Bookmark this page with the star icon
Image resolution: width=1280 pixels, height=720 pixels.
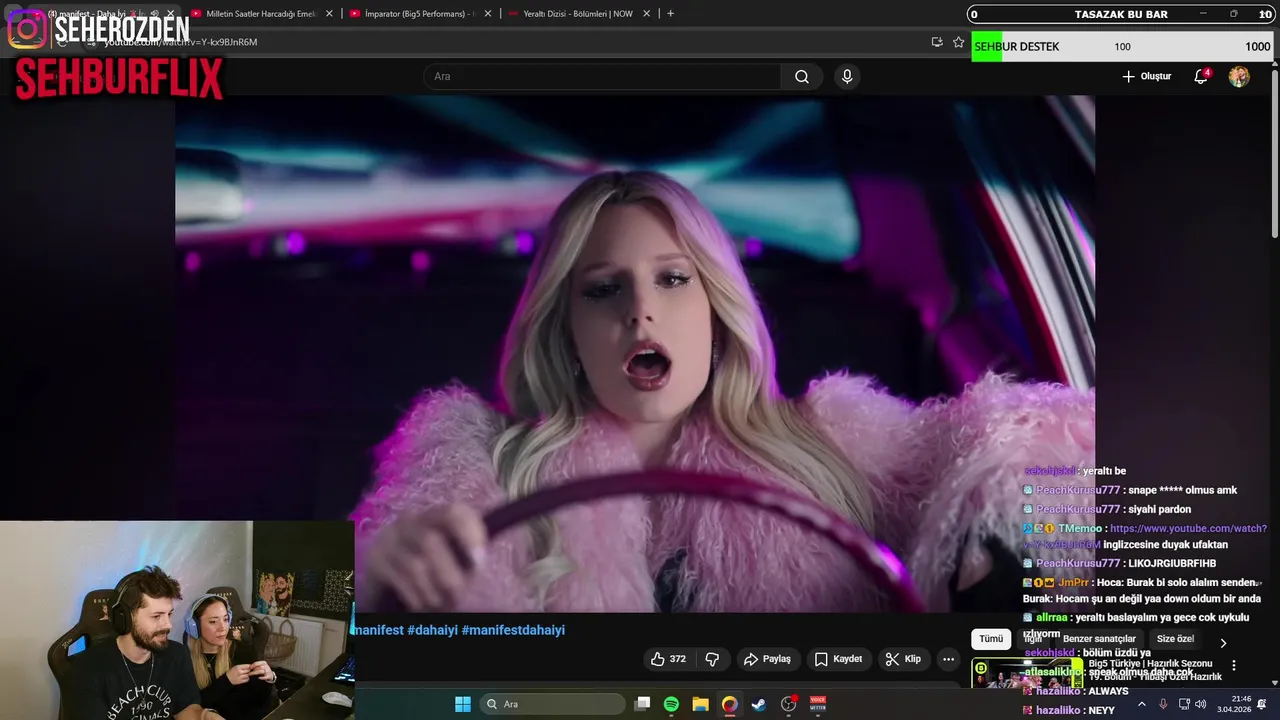click(x=958, y=42)
